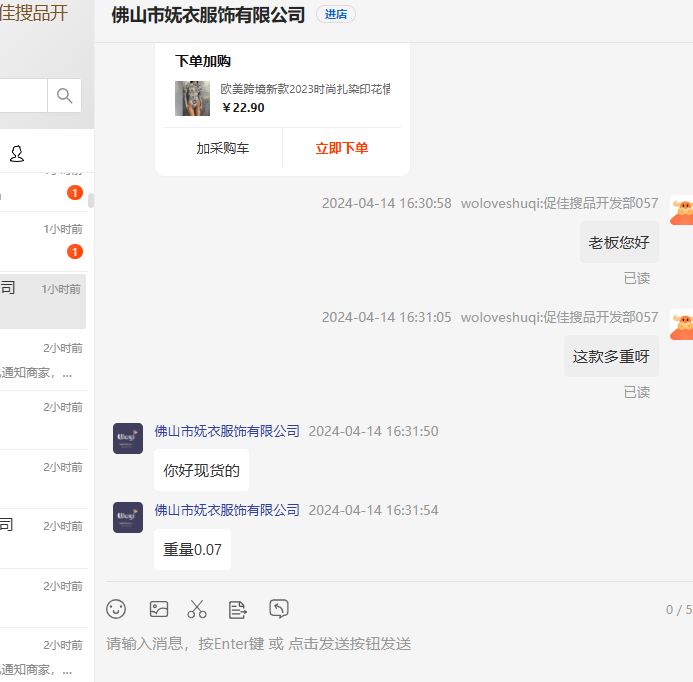Open the quick phrases document icon
This screenshot has width=693, height=682.
coord(238,609)
